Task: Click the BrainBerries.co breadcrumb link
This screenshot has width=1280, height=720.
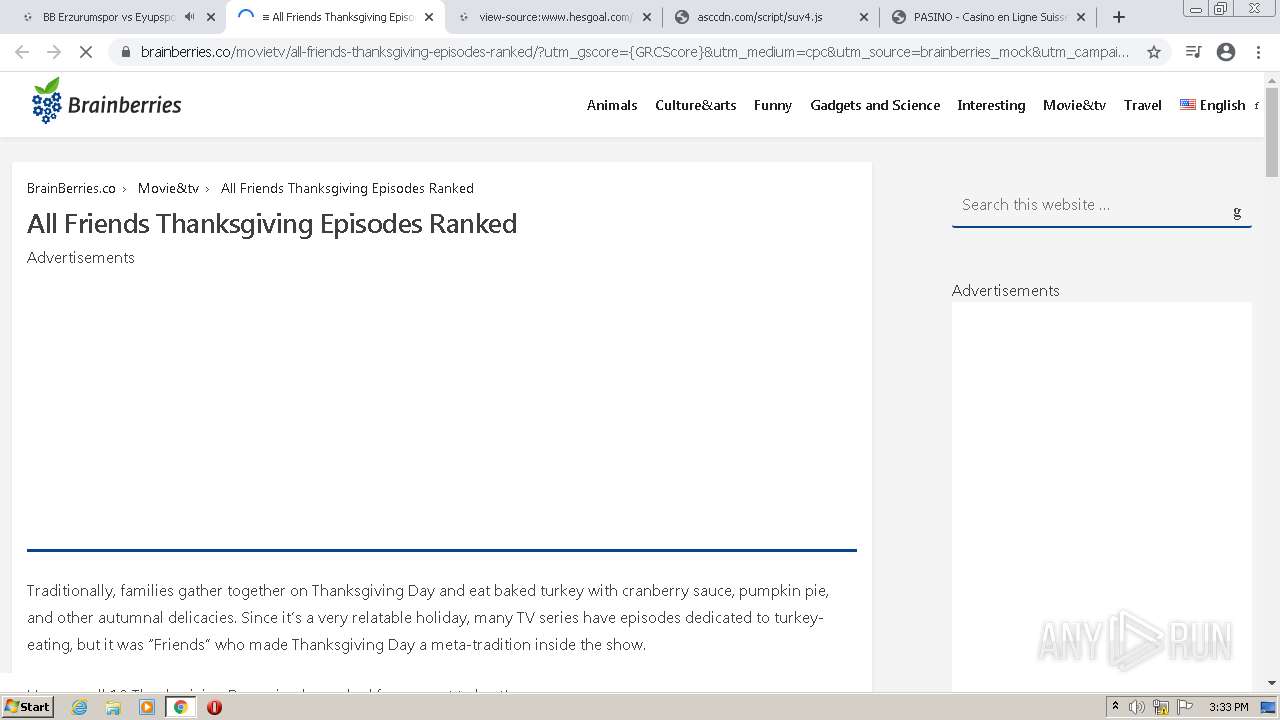Action: click(x=71, y=188)
